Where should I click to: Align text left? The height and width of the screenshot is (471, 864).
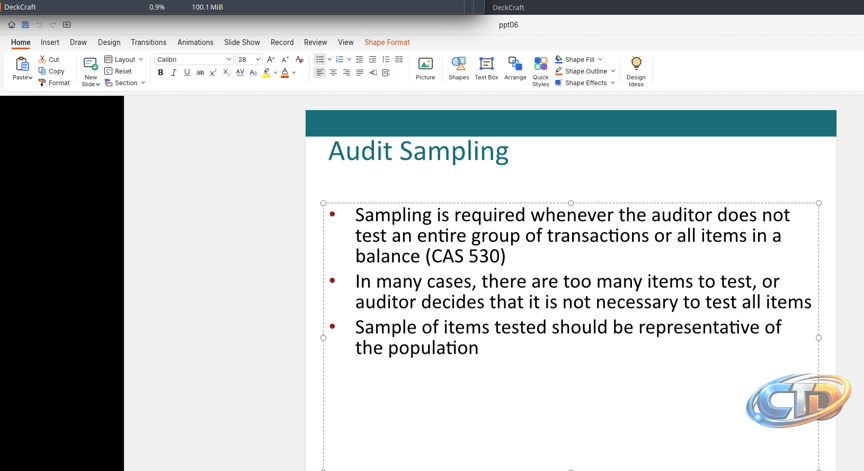point(320,73)
